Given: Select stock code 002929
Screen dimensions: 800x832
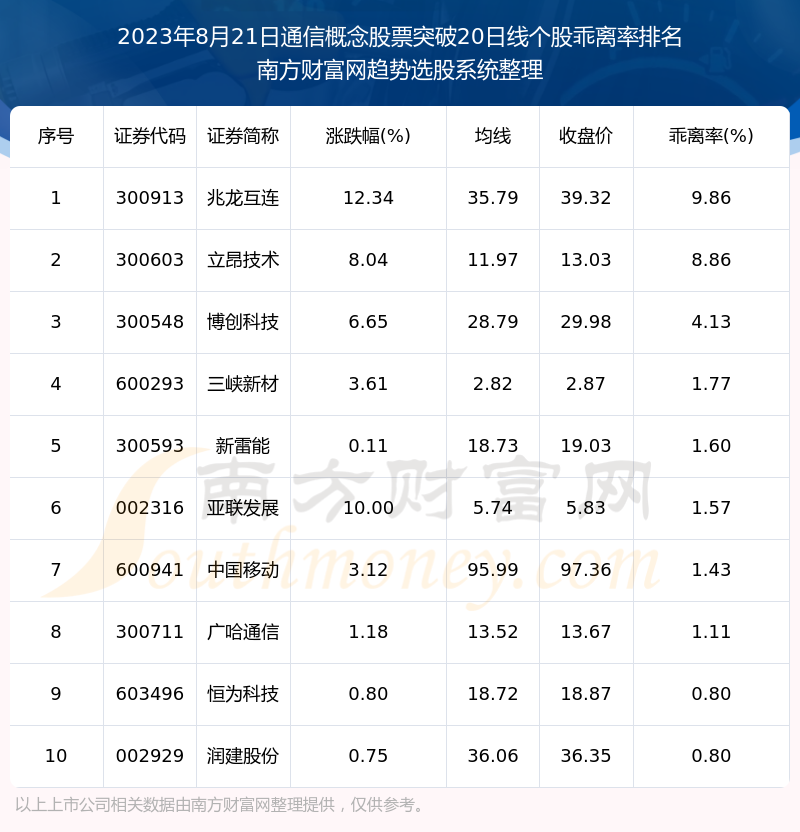Looking at the screenshot, I should click(150, 757).
